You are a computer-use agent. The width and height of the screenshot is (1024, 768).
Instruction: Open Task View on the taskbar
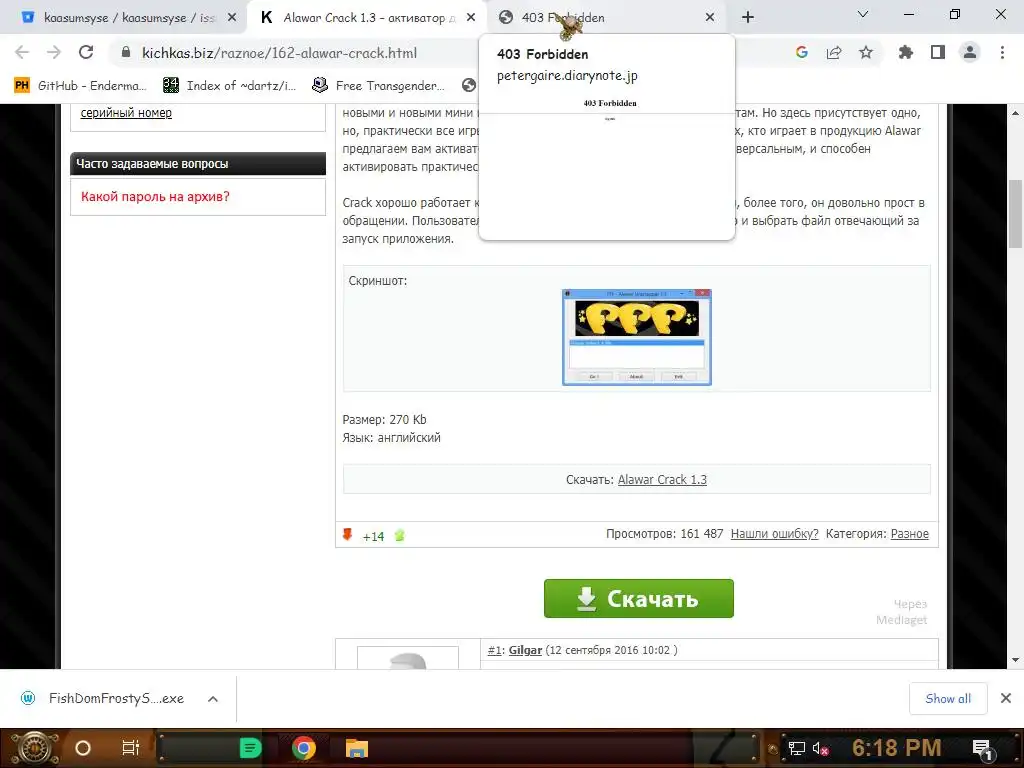(x=131, y=748)
